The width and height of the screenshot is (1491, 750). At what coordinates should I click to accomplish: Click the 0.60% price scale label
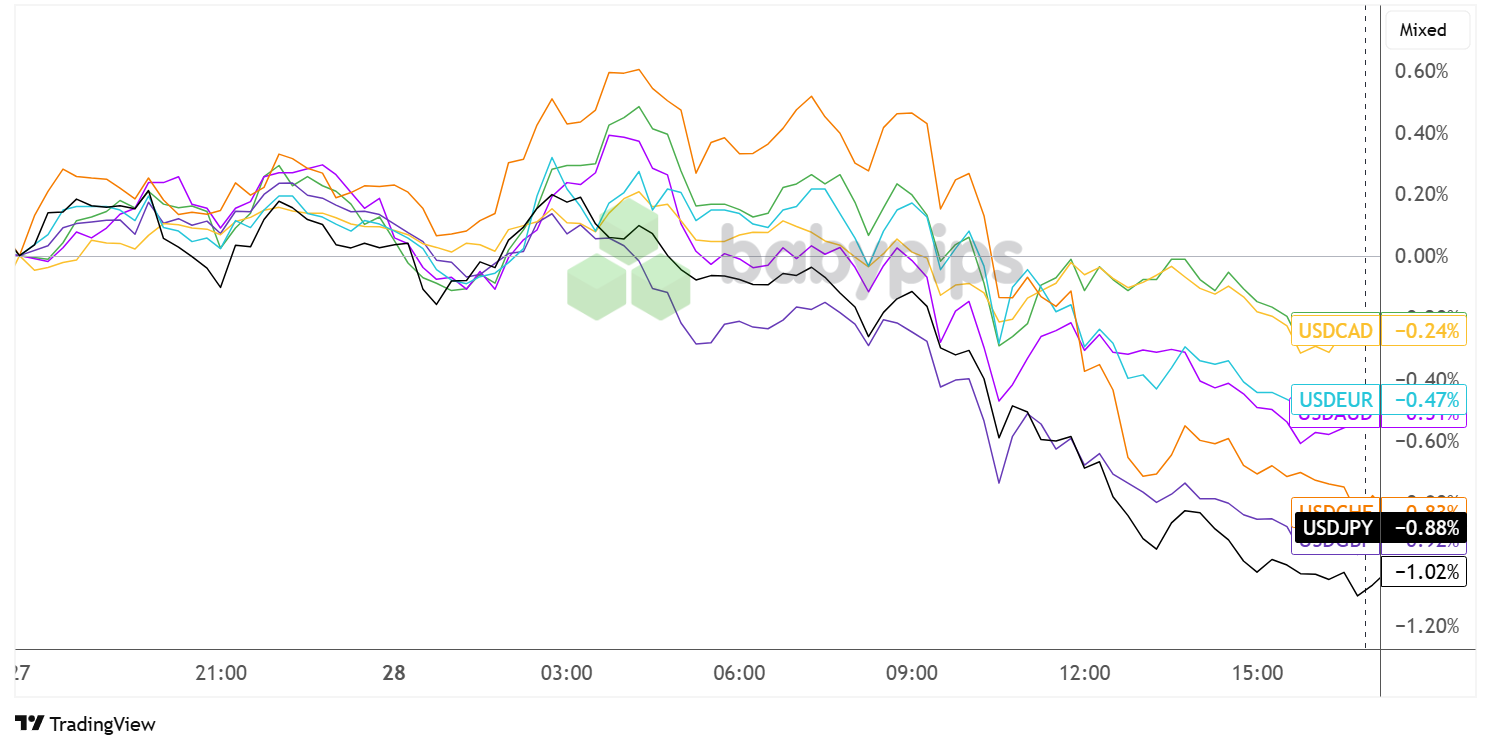[x=1421, y=72]
